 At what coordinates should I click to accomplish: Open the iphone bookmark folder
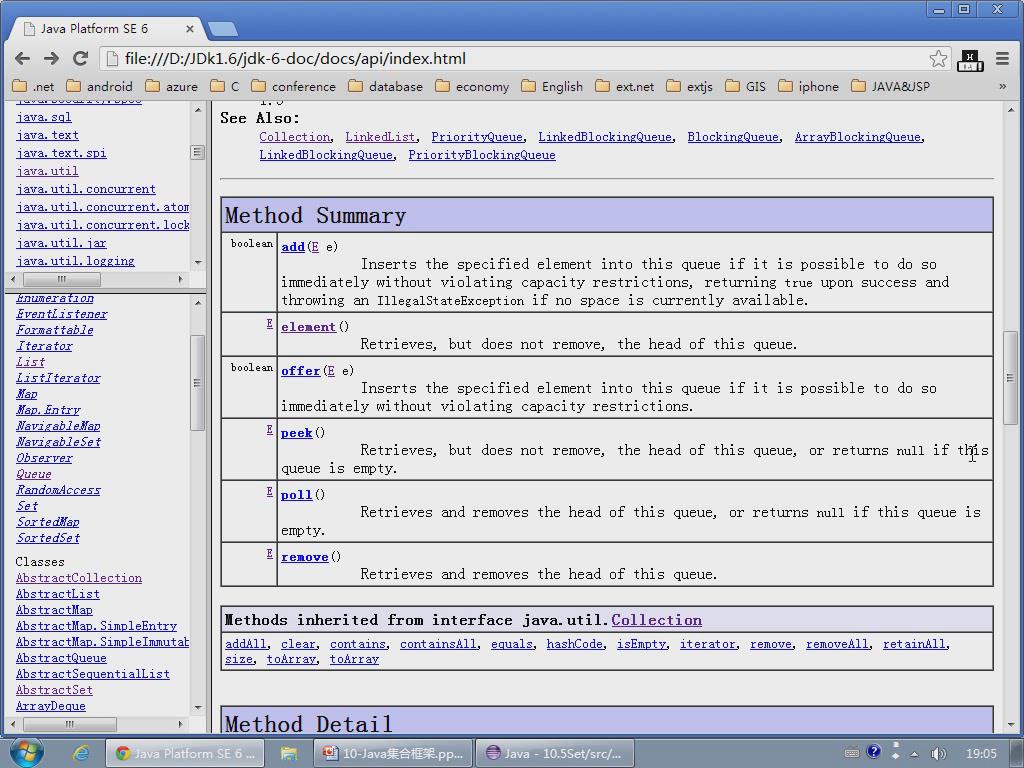point(808,86)
